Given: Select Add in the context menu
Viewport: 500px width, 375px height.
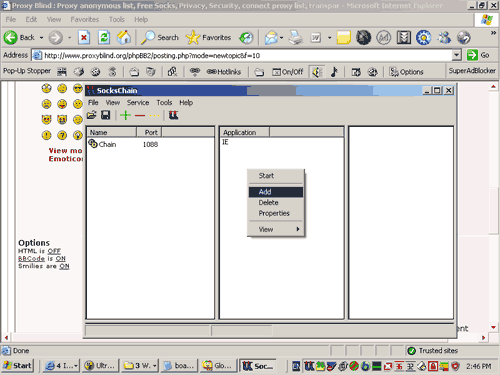Looking at the screenshot, I should 276,192.
